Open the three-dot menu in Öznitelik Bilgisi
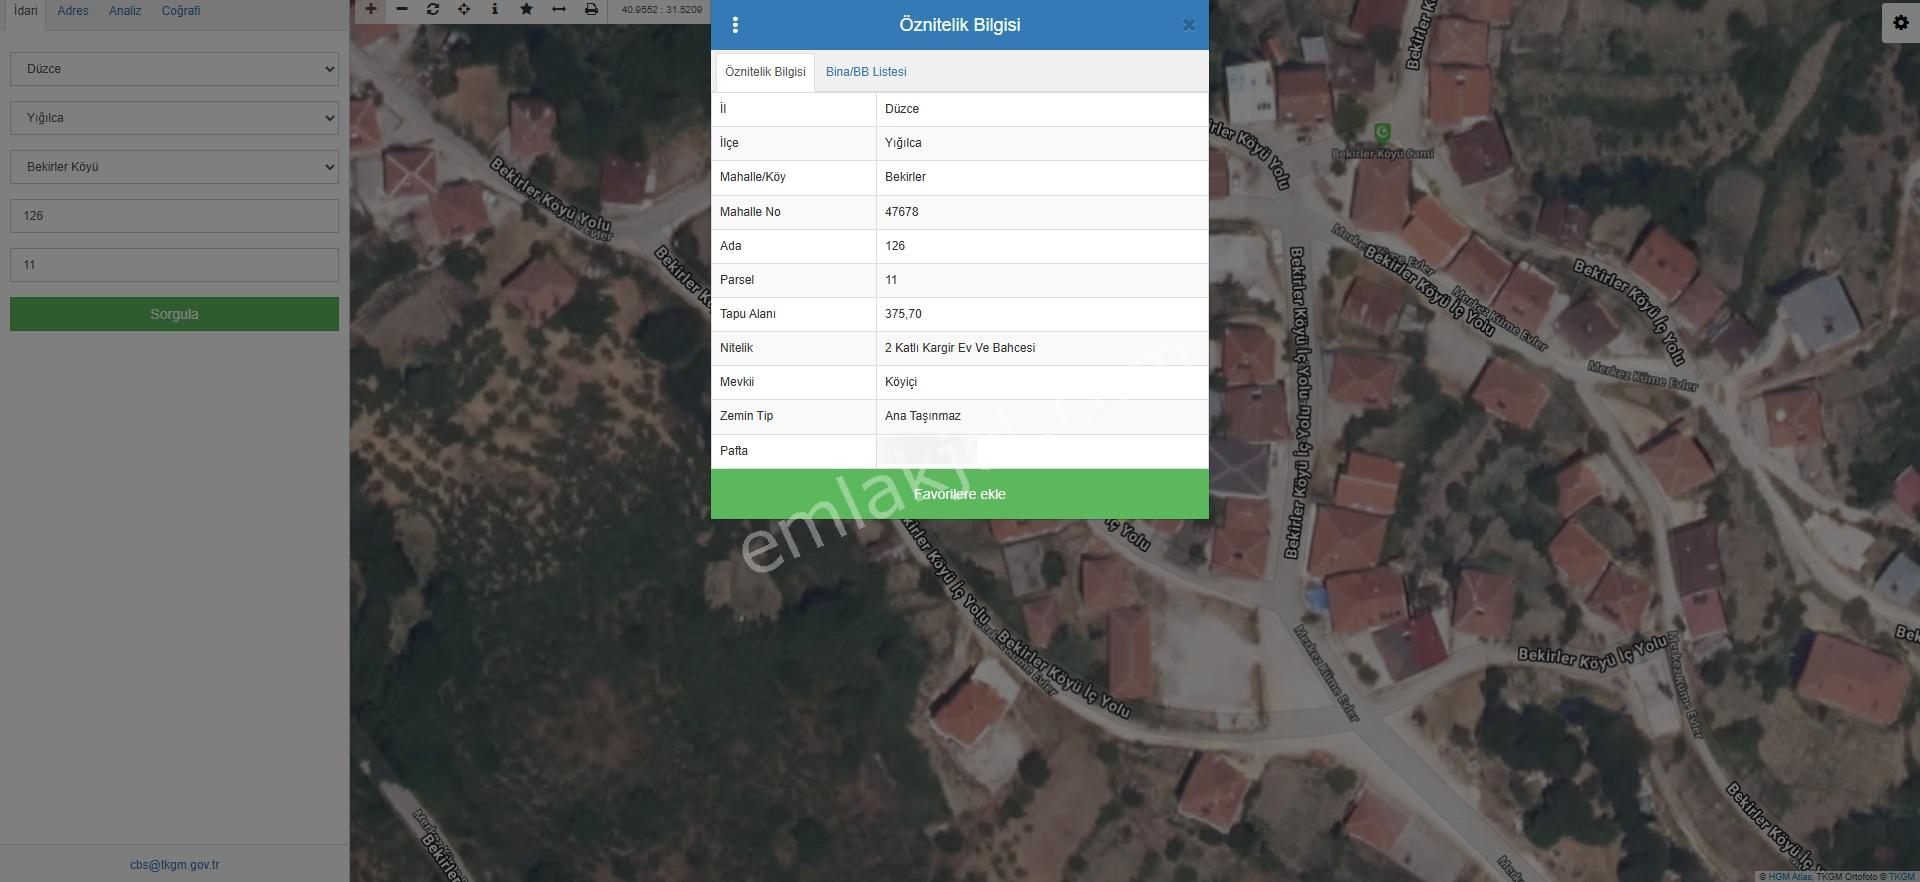 (736, 25)
